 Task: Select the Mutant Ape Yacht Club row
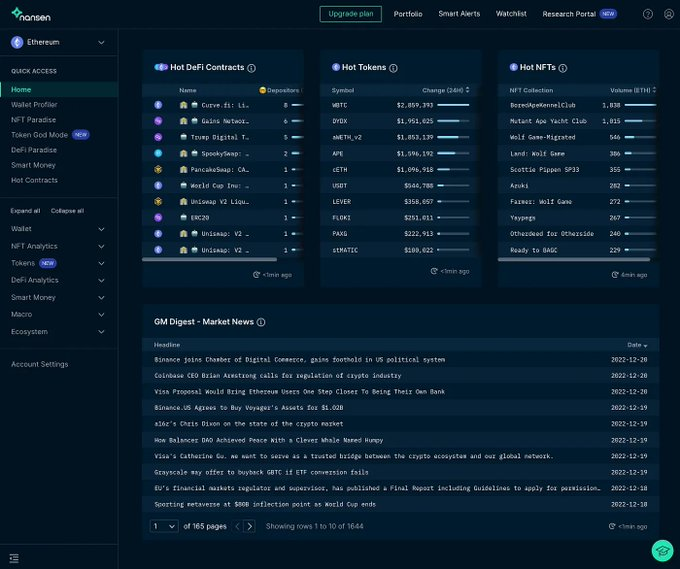[x=579, y=121]
